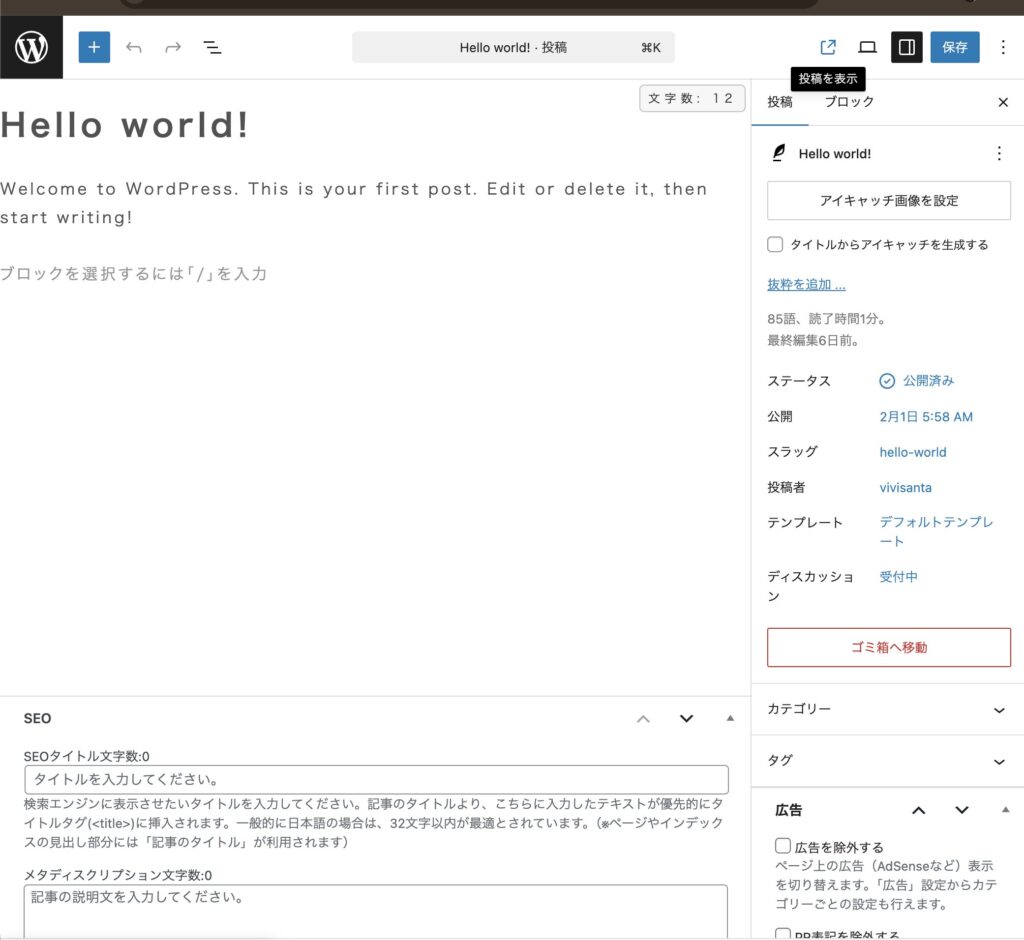Screen dimensions: 1024x940
Task: Open the document overview list icon
Action: pyautogui.click(x=212, y=47)
